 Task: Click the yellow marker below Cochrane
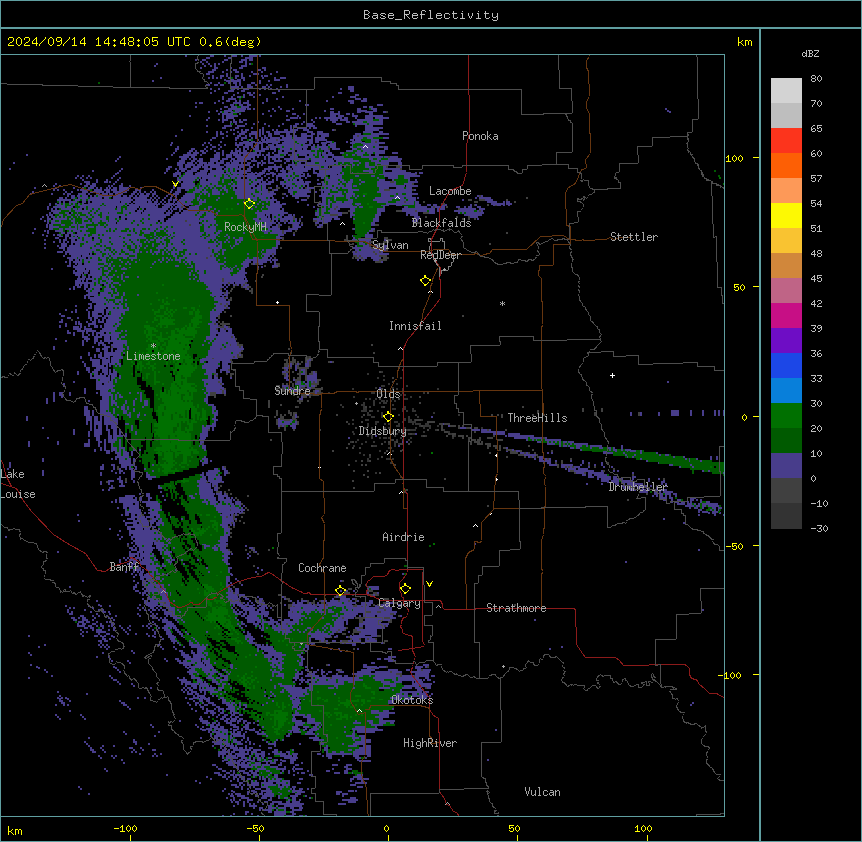(340, 591)
